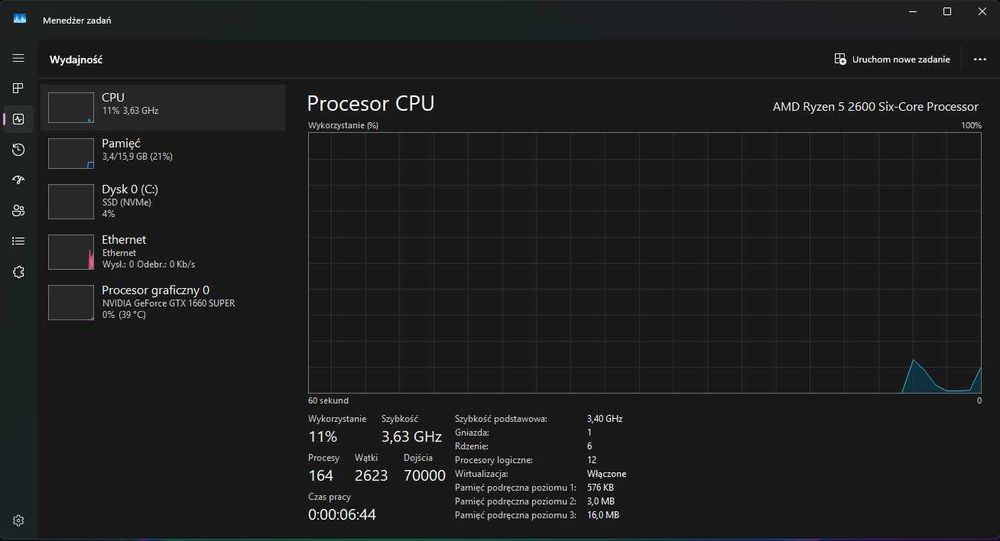Click the Task Manager app icon in title bar
This screenshot has height=541, width=1000.
(20, 19)
